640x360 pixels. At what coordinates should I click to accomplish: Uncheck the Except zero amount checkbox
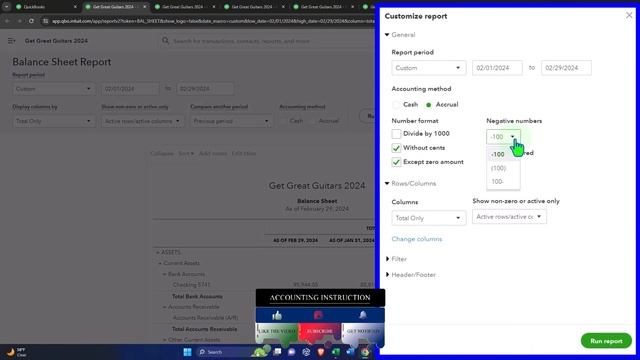[x=396, y=162]
